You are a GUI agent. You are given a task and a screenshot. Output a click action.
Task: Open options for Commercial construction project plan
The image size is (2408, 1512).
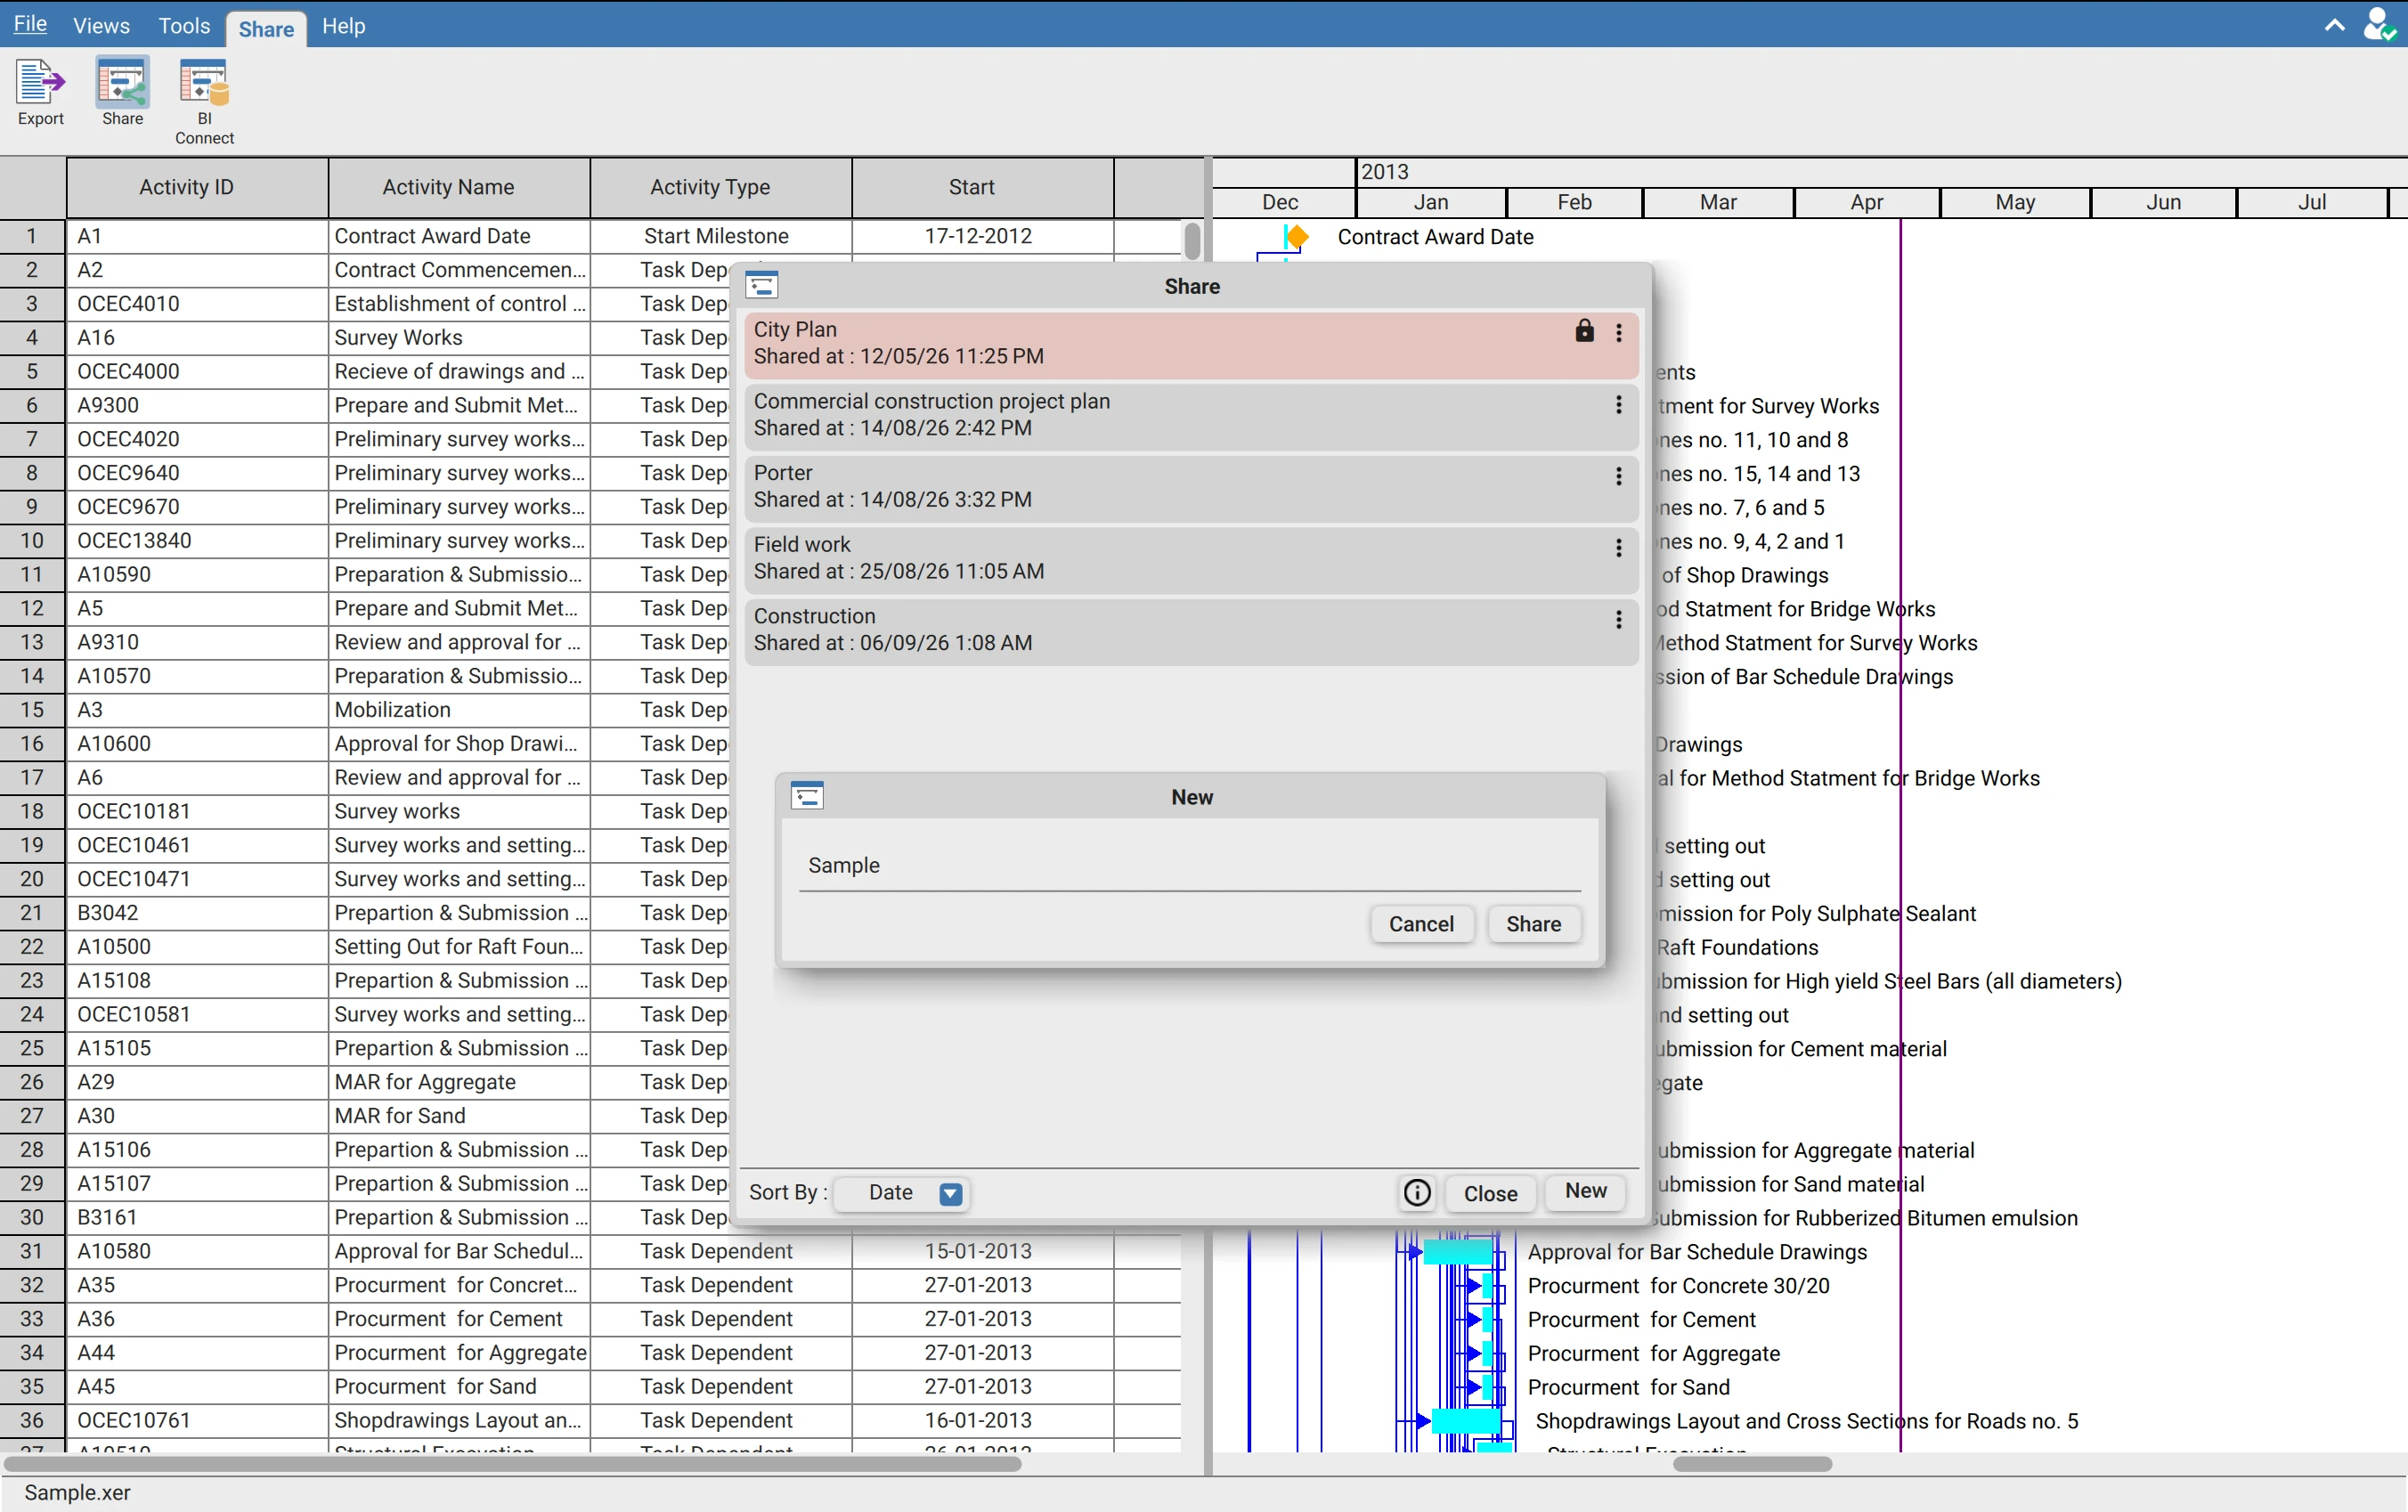(x=1619, y=405)
